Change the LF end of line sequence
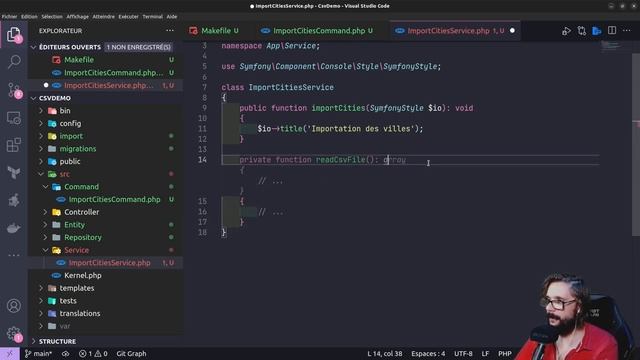 [x=485, y=353]
